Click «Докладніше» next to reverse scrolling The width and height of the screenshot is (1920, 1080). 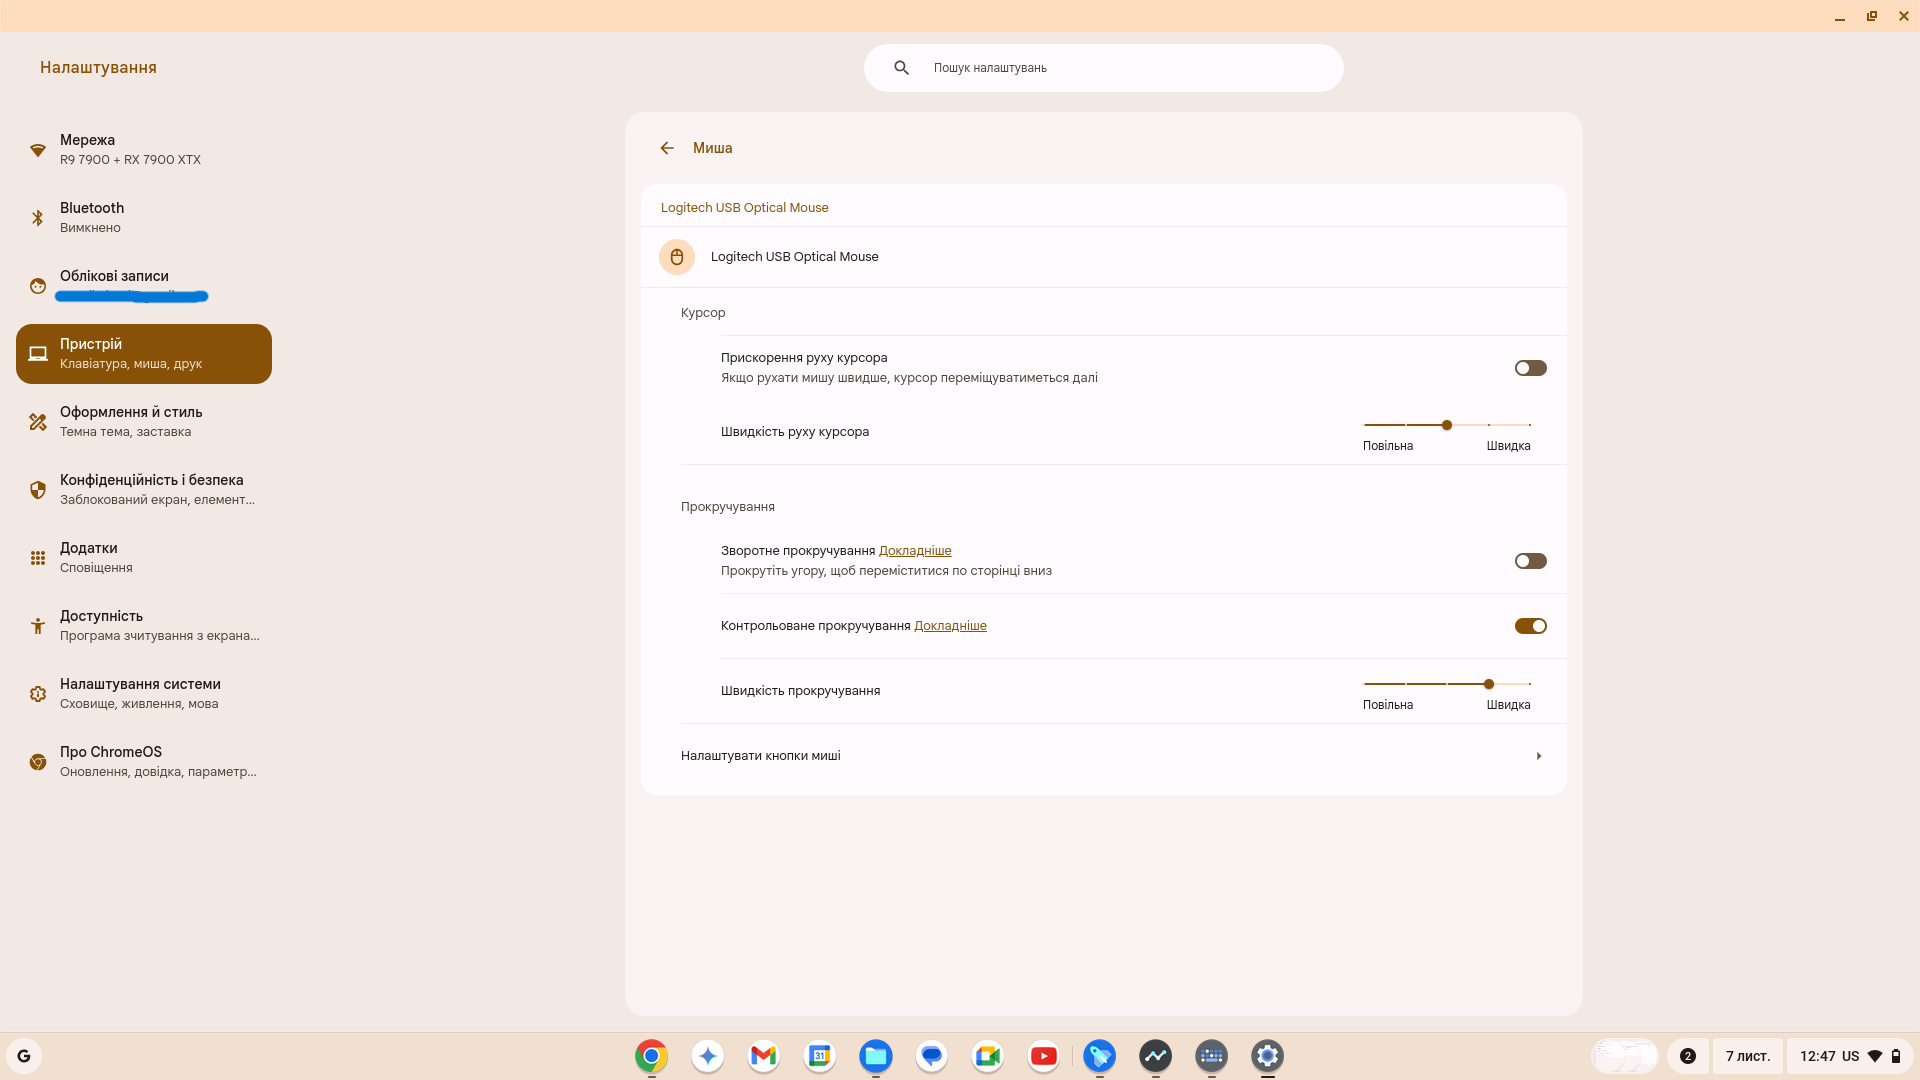(x=914, y=550)
